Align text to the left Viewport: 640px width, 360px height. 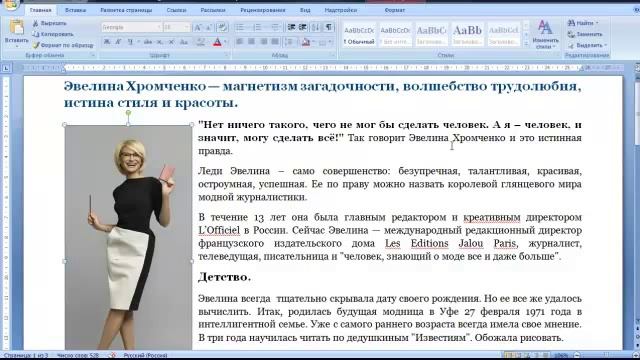click(x=240, y=42)
